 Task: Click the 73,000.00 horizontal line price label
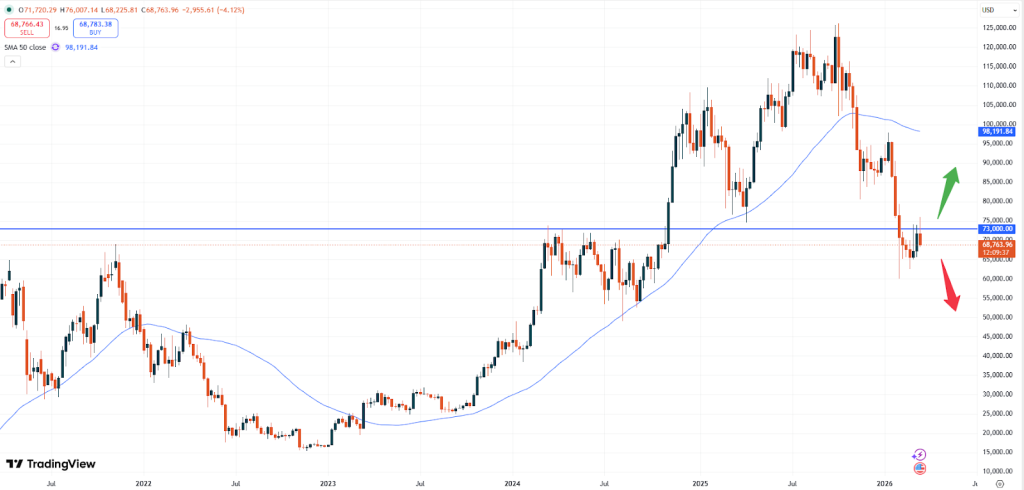pos(995,229)
